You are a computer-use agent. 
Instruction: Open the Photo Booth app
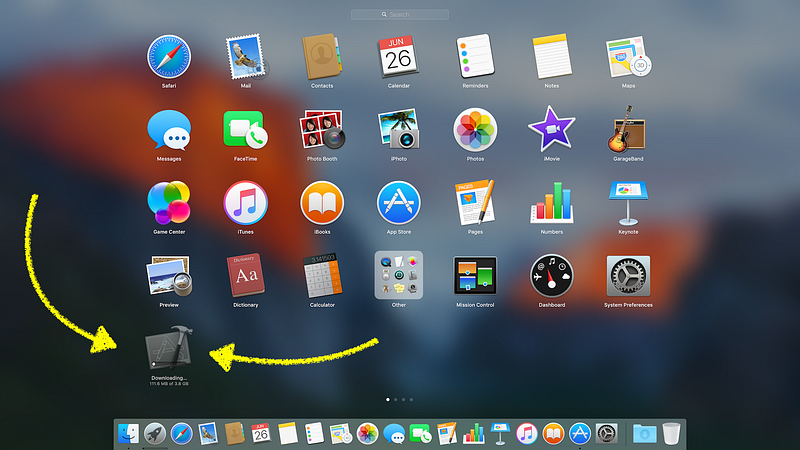322,130
